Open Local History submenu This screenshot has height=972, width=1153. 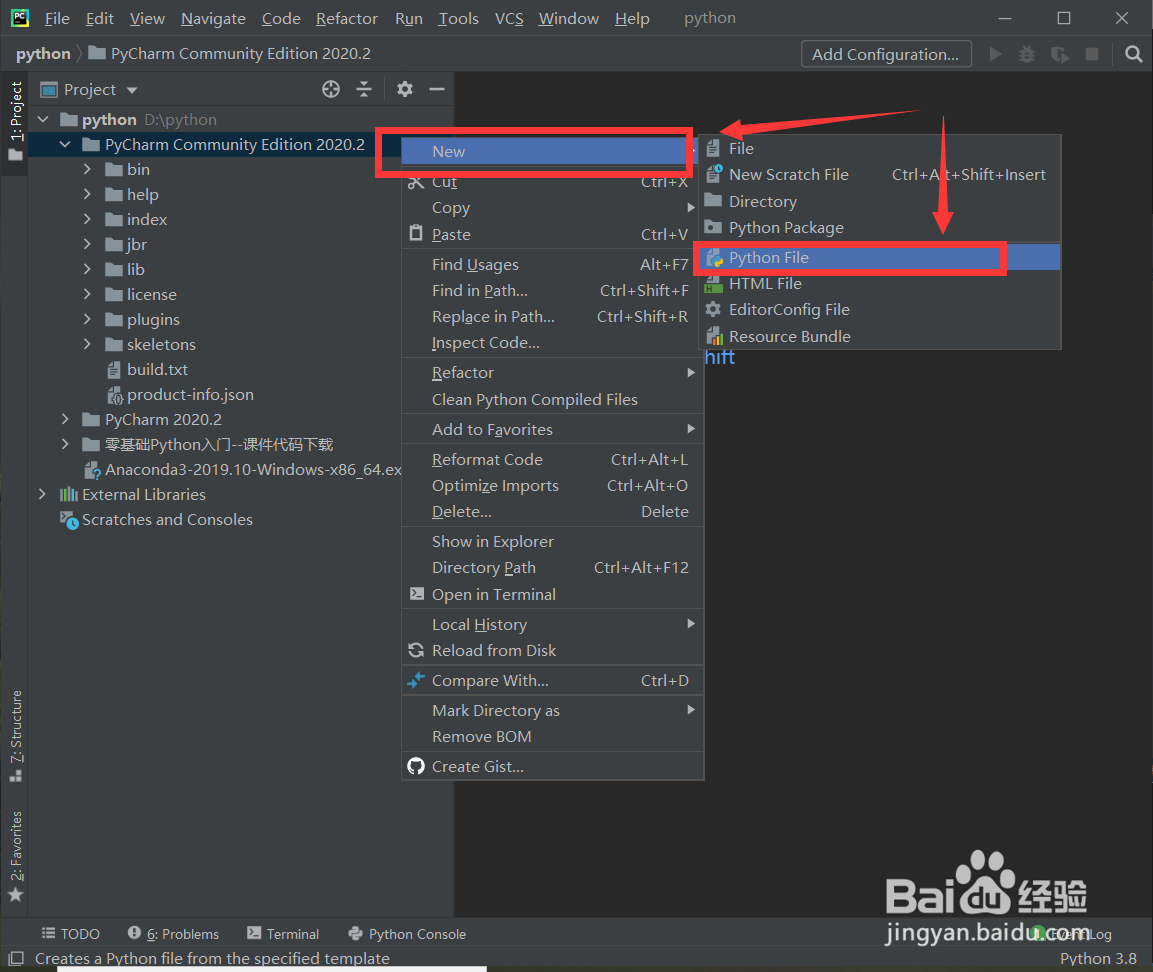[552, 624]
